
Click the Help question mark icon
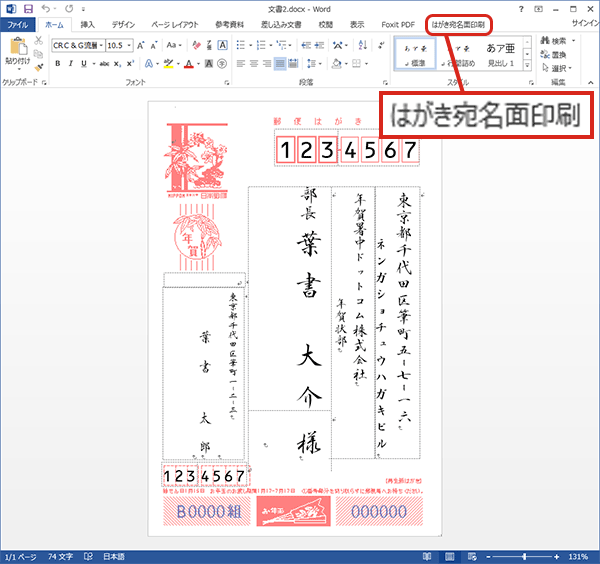tap(521, 9)
